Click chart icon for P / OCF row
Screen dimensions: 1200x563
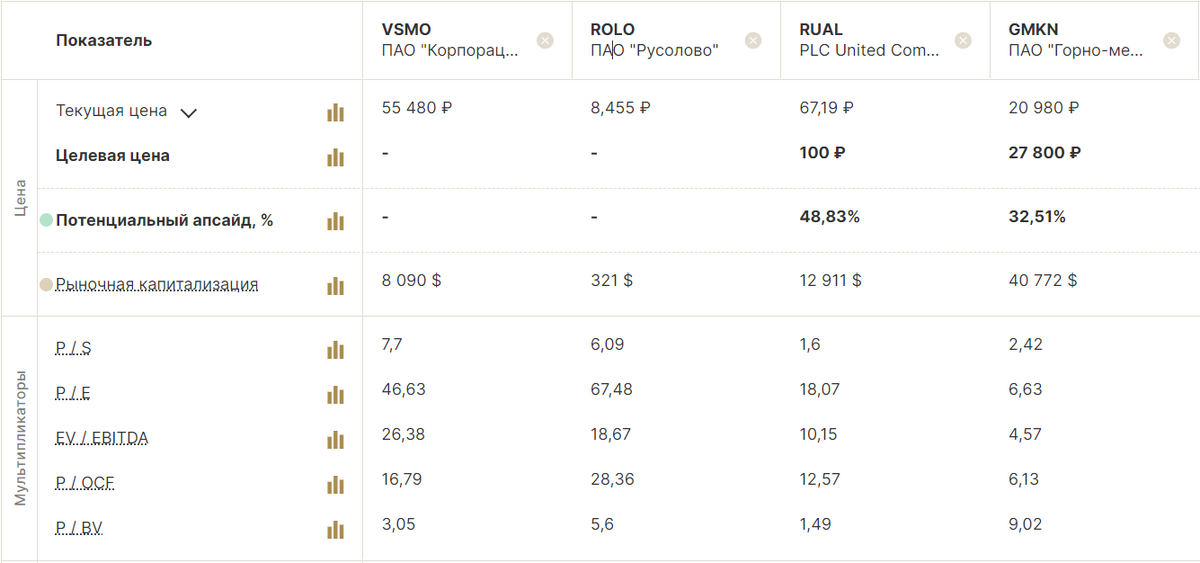[335, 484]
